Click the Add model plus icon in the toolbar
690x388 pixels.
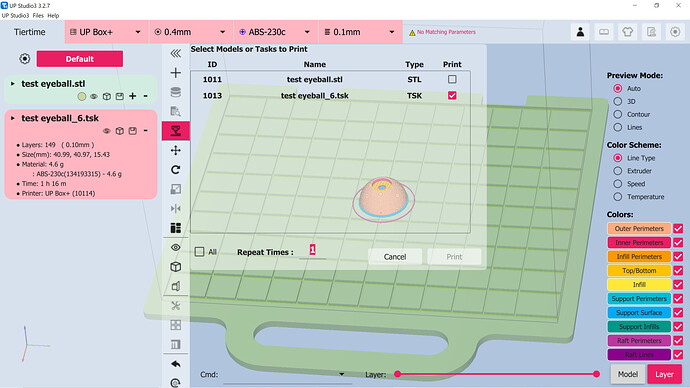click(176, 73)
